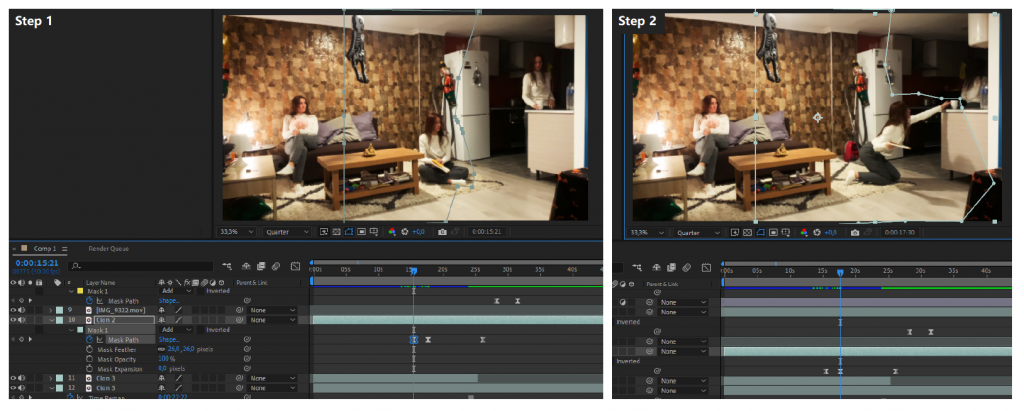1024x411 pixels.
Task: Click the stopwatch beside Mask Opacity
Action: [91, 359]
